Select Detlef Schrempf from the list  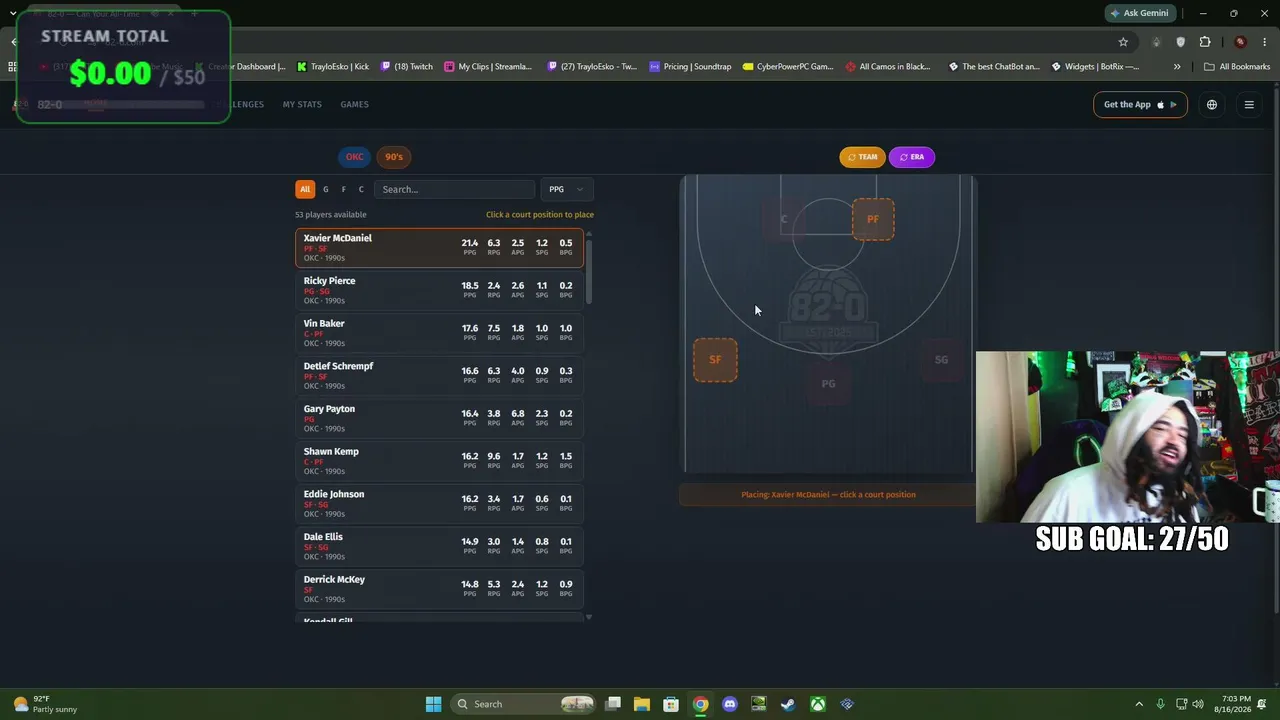(439, 376)
